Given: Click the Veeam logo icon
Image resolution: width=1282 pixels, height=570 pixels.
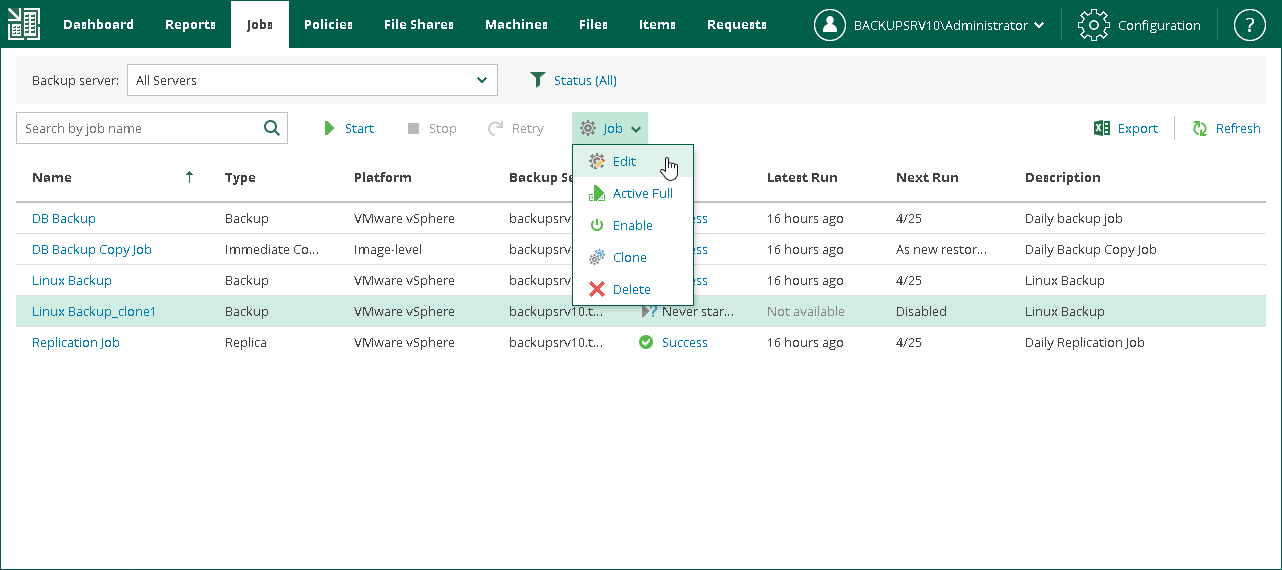Looking at the screenshot, I should tap(23, 24).
